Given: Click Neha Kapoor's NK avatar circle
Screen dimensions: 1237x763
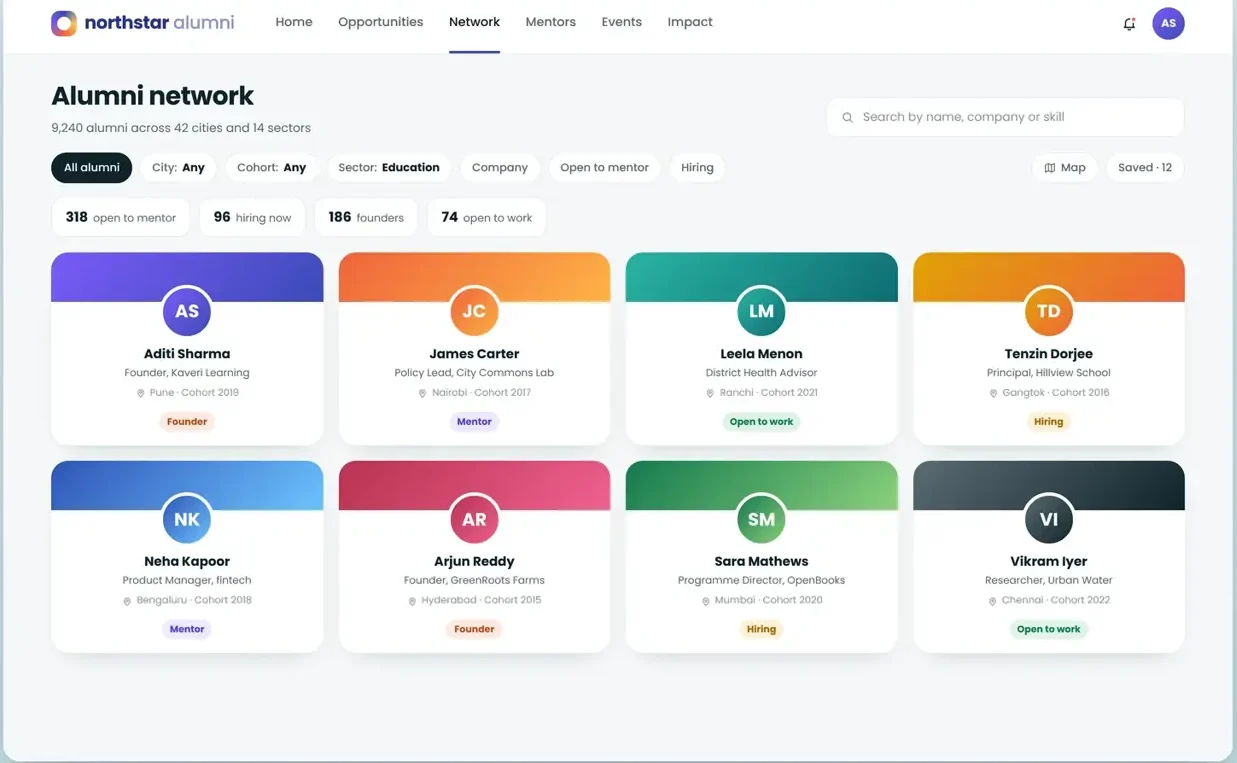Looking at the screenshot, I should [187, 519].
